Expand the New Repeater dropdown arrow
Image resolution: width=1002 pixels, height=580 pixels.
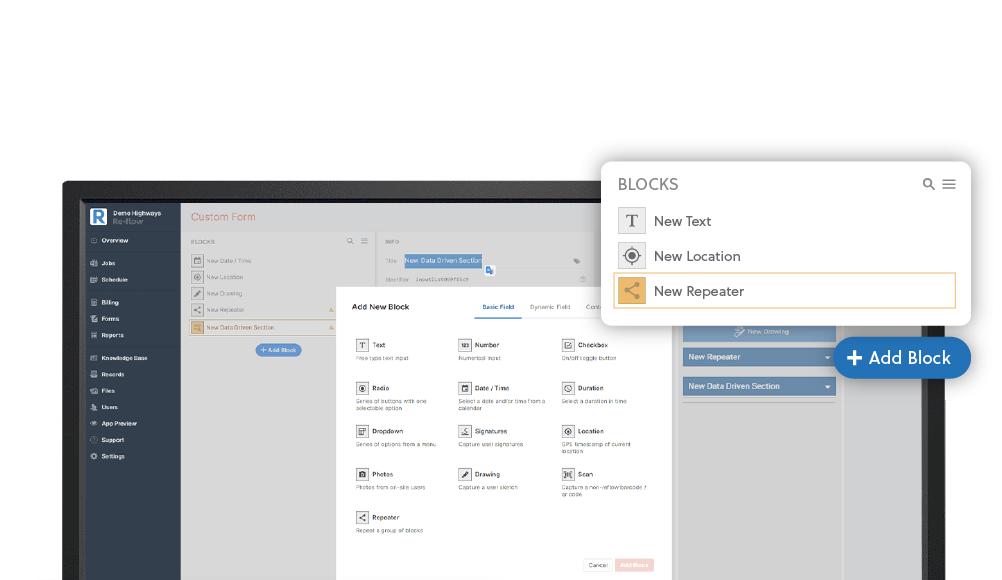click(828, 357)
